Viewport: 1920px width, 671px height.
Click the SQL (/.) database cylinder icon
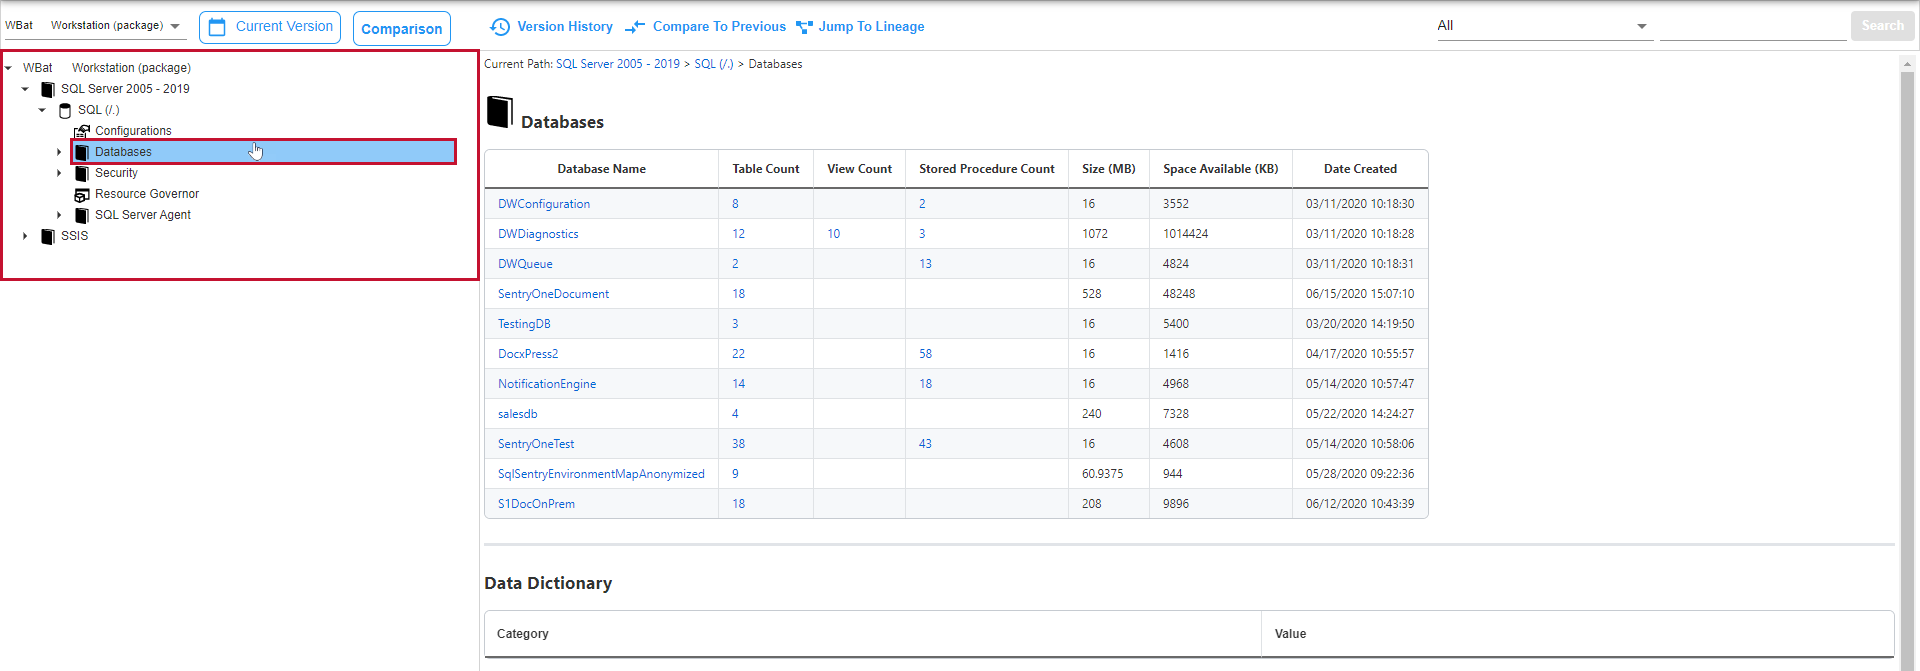(x=65, y=110)
